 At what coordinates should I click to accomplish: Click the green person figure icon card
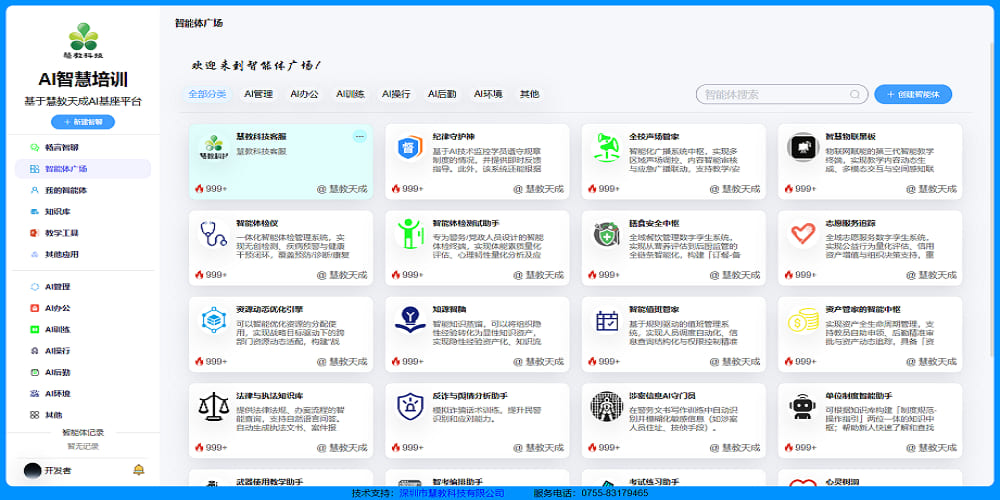point(477,247)
